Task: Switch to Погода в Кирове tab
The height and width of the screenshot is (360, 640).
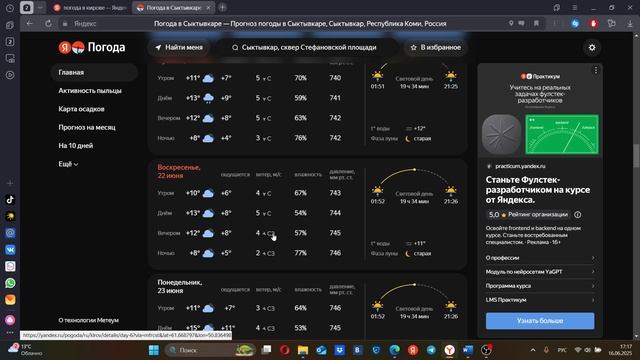Action: pyautogui.click(x=90, y=8)
